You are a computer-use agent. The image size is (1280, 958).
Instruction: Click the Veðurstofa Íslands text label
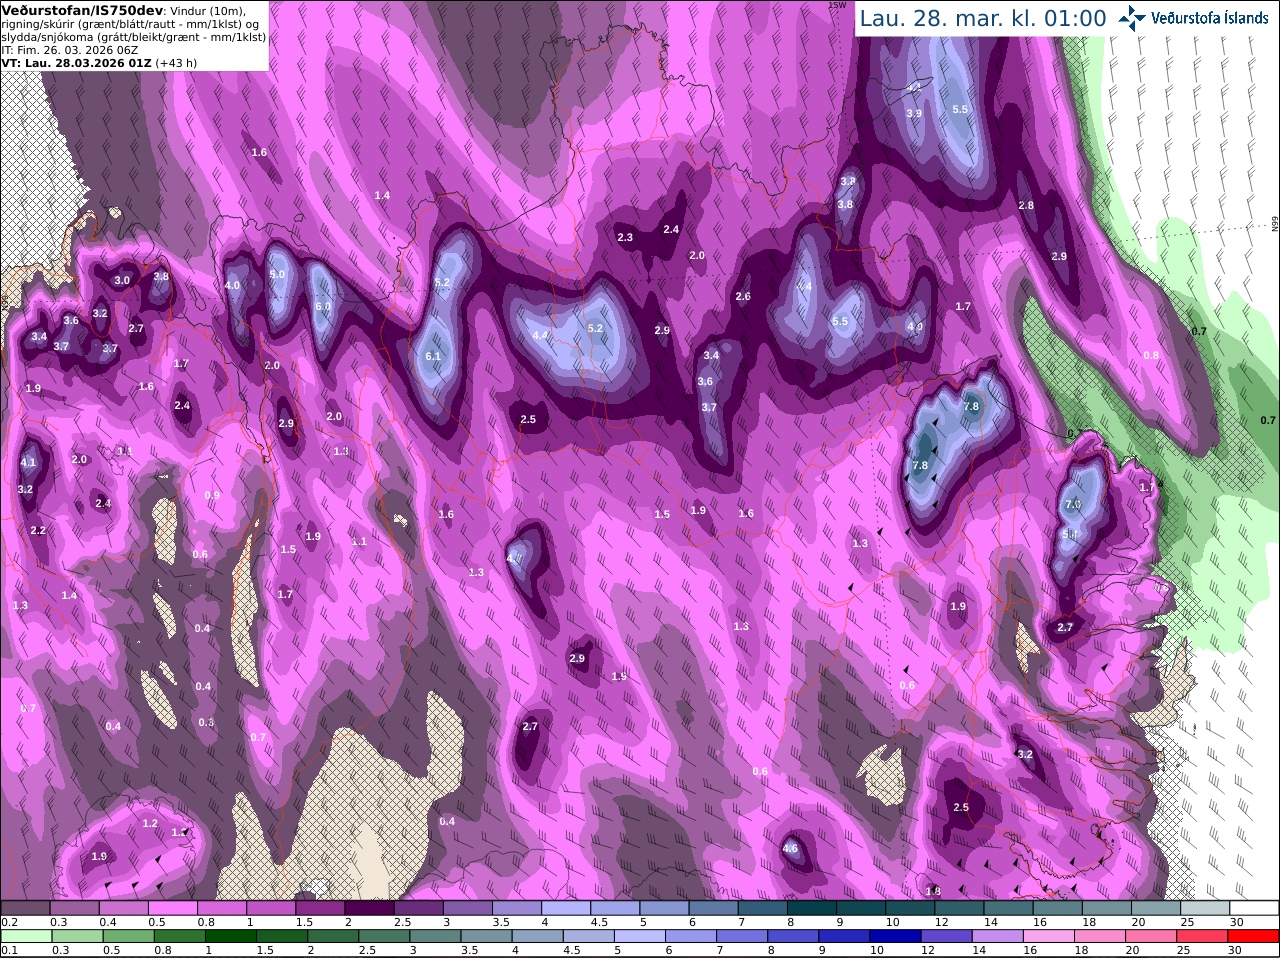[1210, 18]
